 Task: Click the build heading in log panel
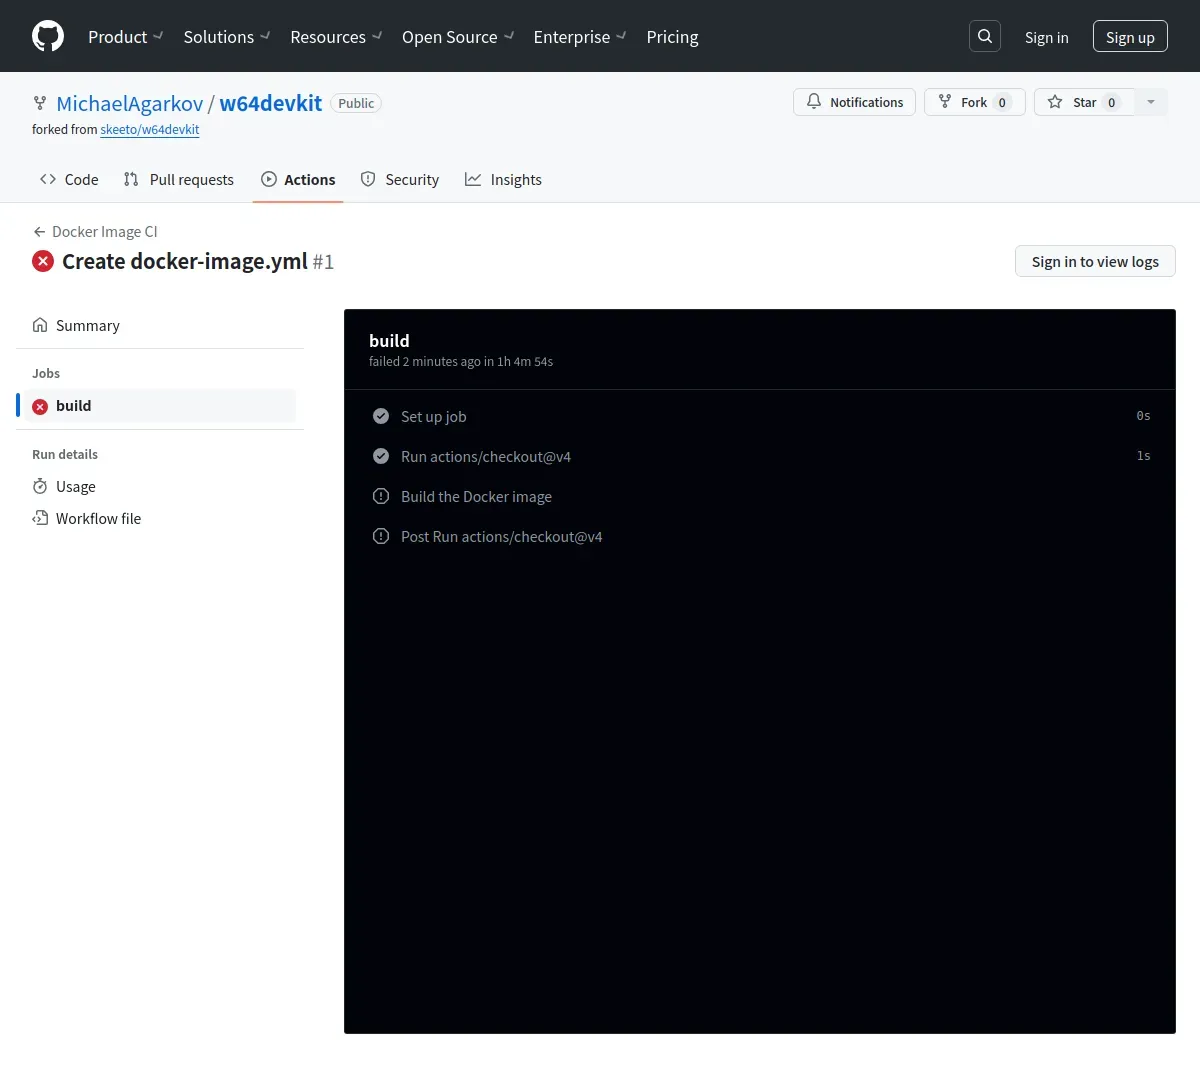coord(389,340)
